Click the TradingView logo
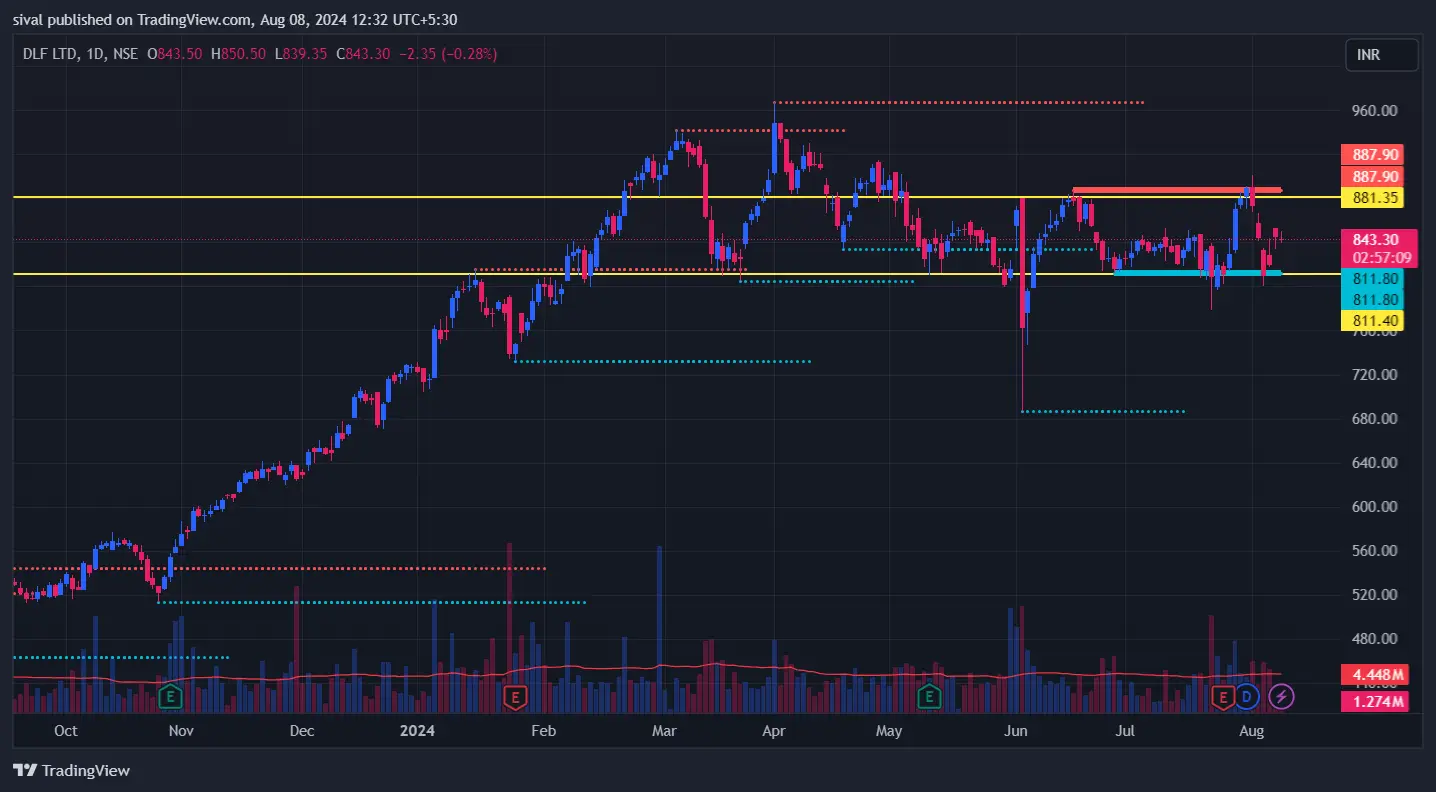Image resolution: width=1436 pixels, height=792 pixels. [71, 770]
